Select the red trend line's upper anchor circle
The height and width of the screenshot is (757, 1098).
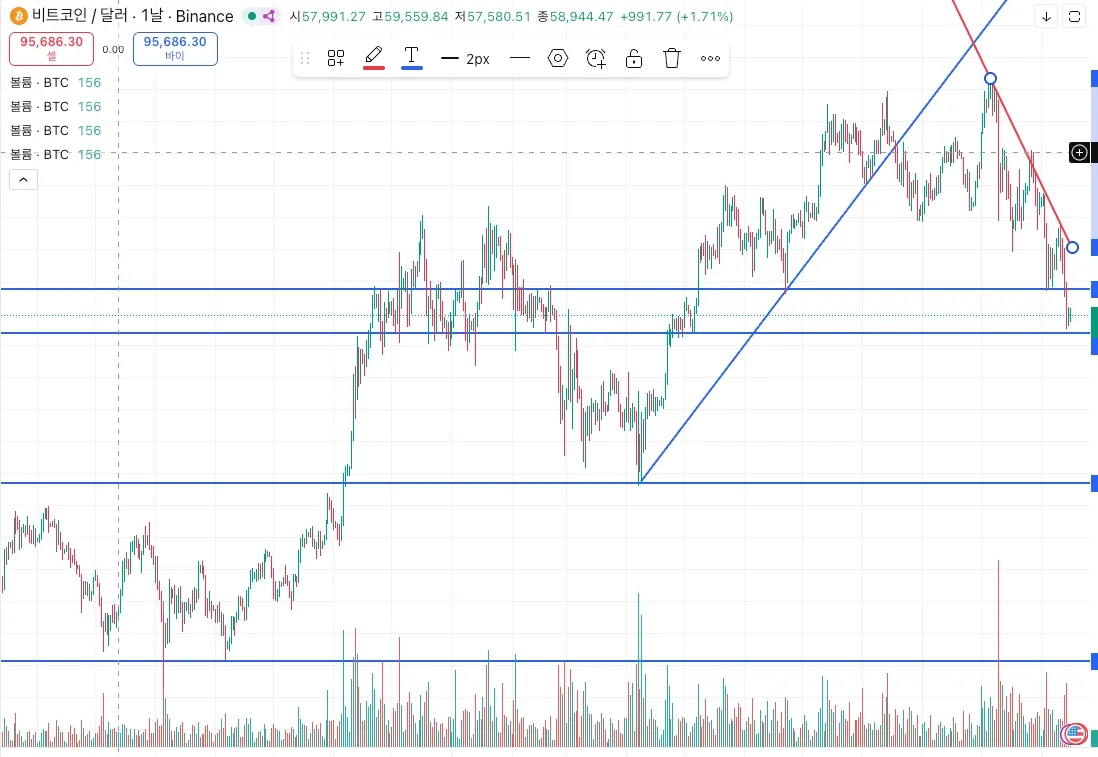[990, 78]
